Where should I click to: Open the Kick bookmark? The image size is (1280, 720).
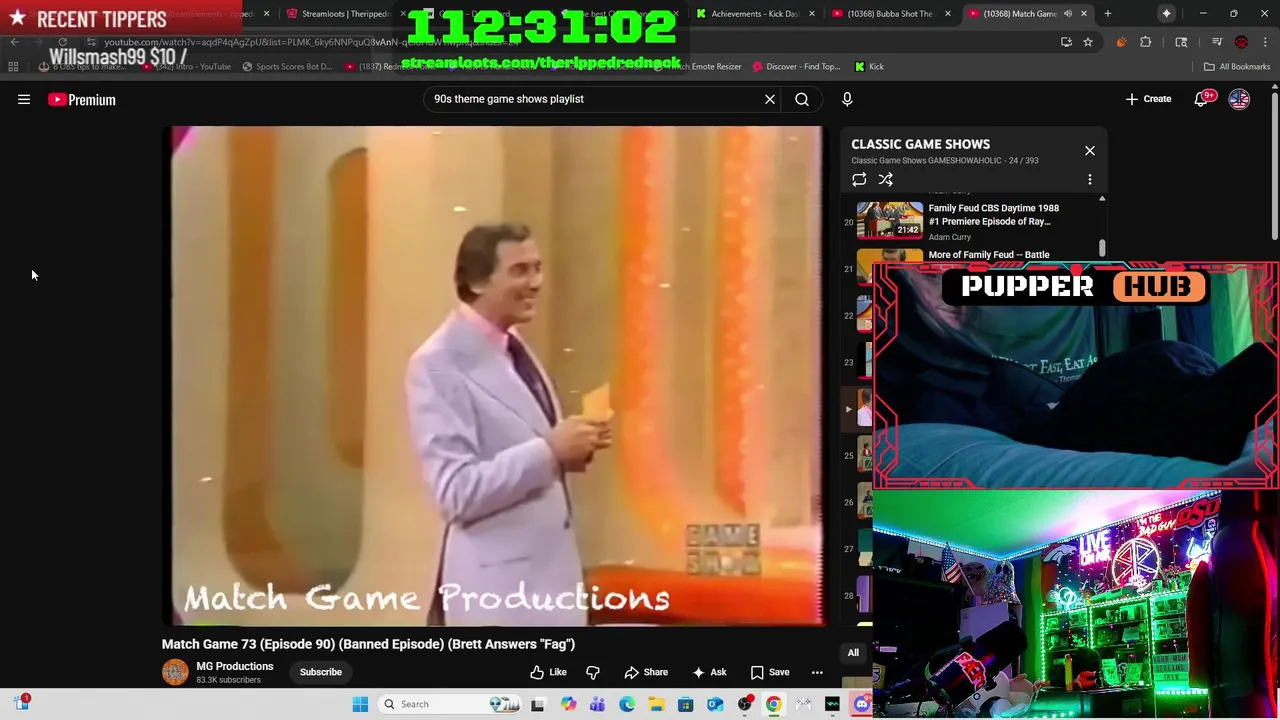click(x=869, y=67)
